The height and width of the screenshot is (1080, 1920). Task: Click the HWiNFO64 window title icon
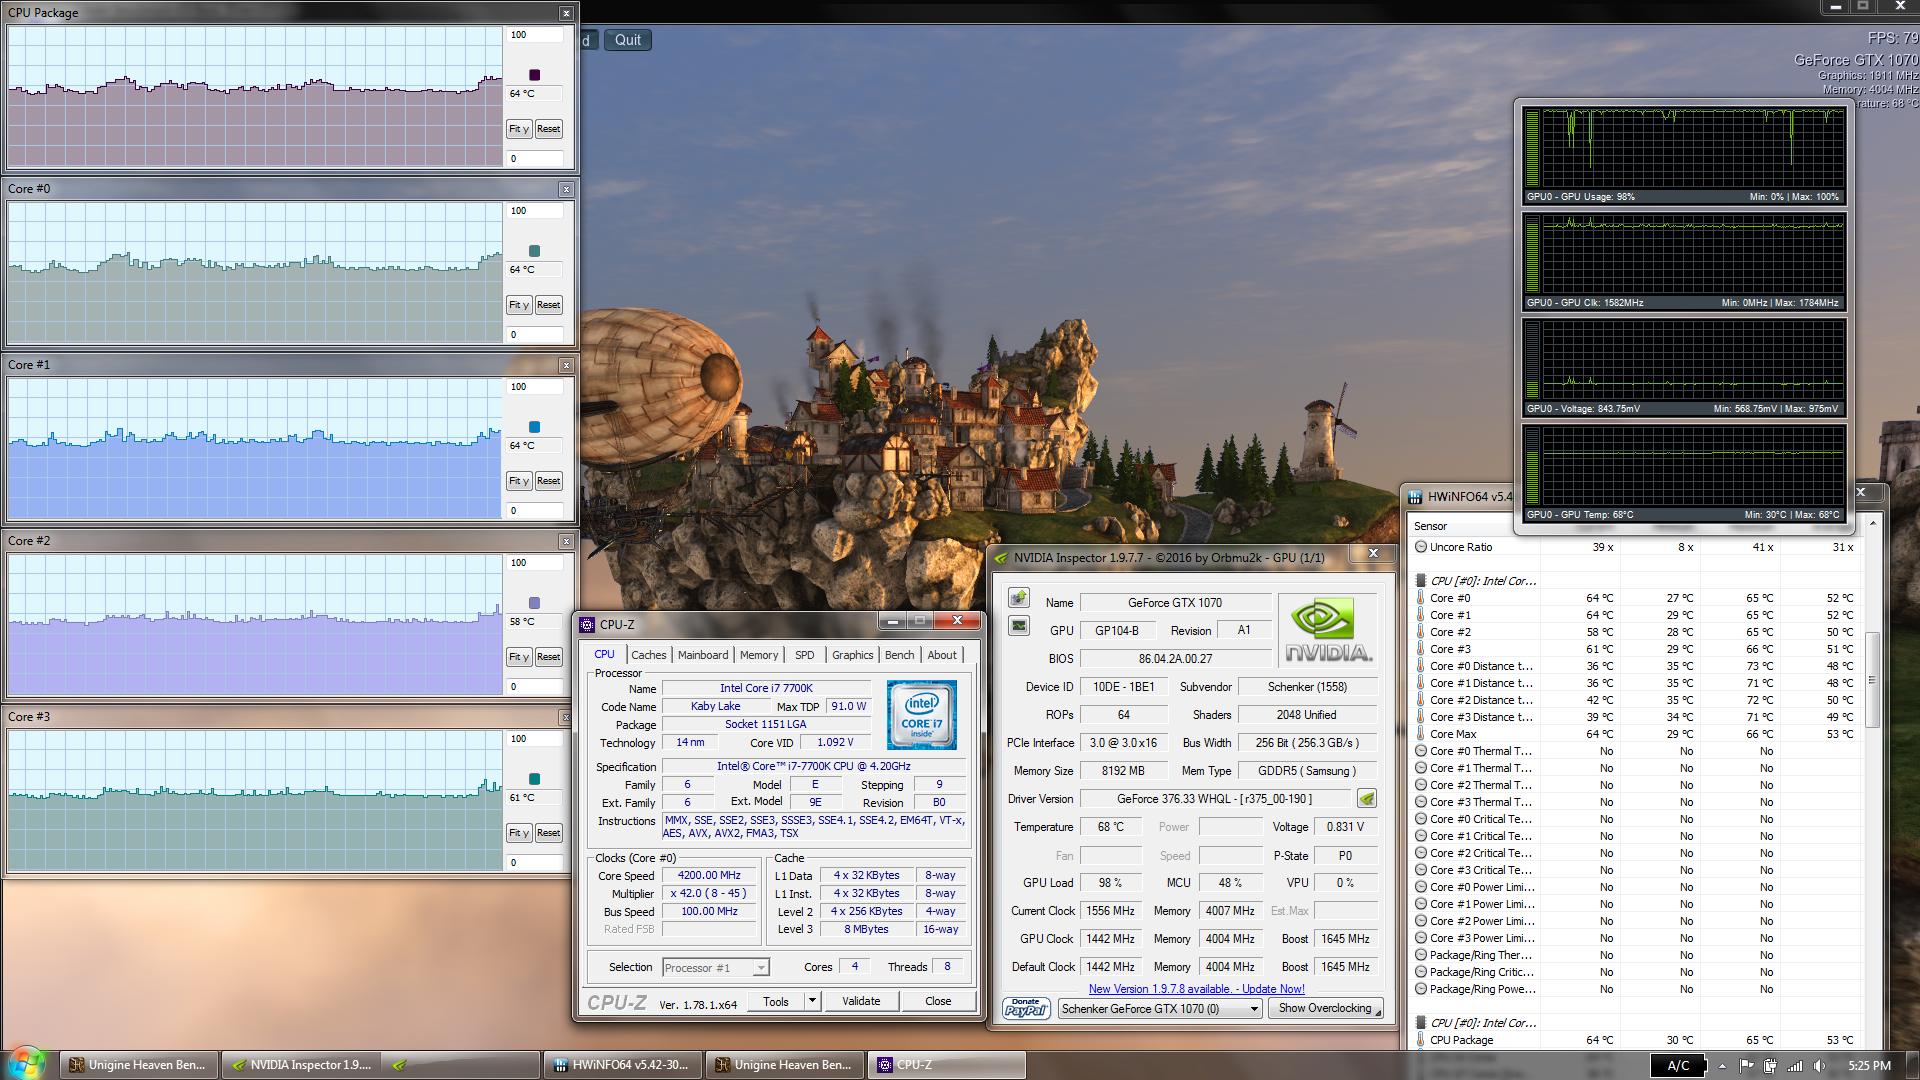point(1415,496)
